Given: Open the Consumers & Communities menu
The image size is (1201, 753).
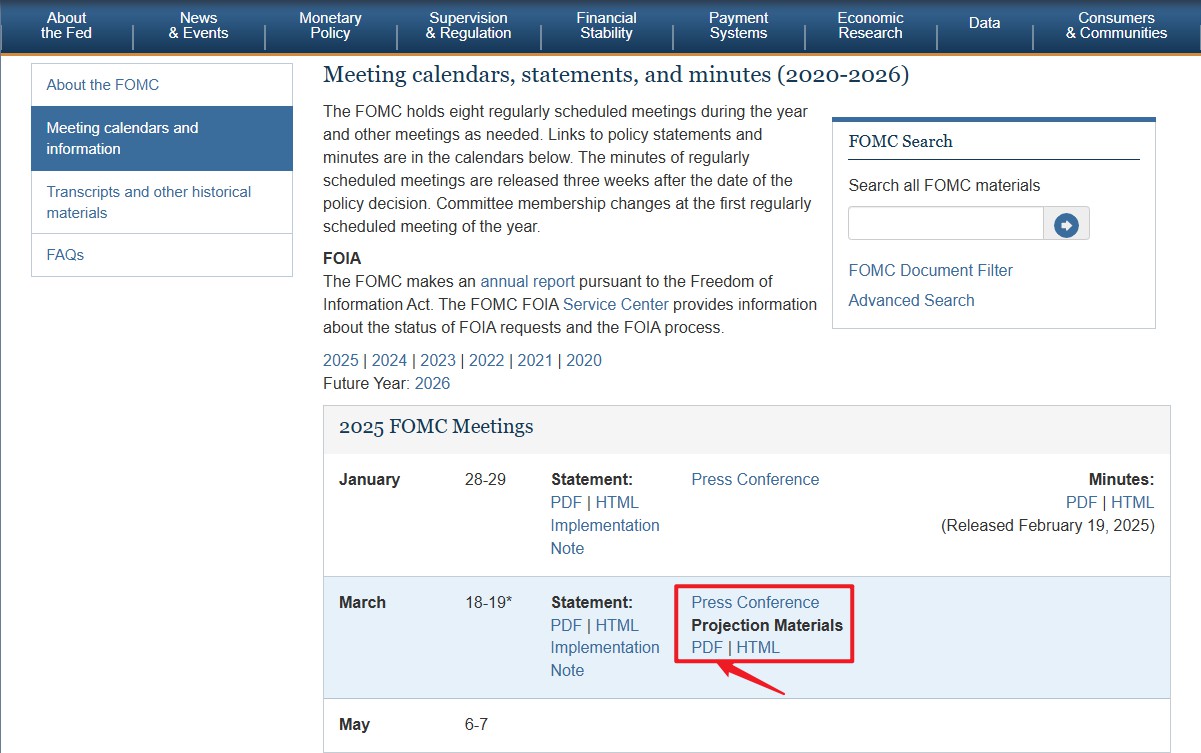Looking at the screenshot, I should click(x=1116, y=26).
